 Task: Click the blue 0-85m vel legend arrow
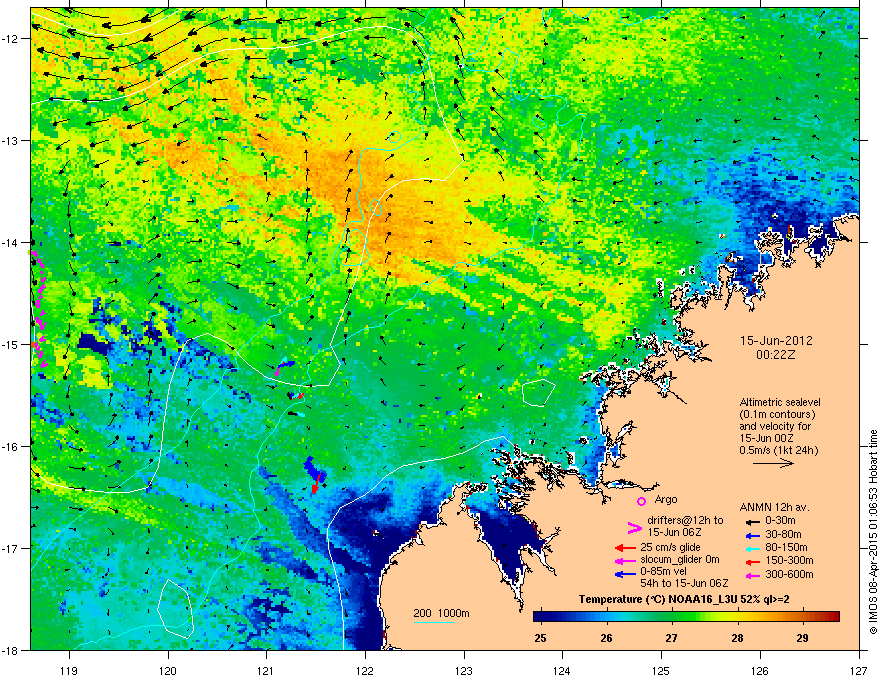[x=625, y=574]
